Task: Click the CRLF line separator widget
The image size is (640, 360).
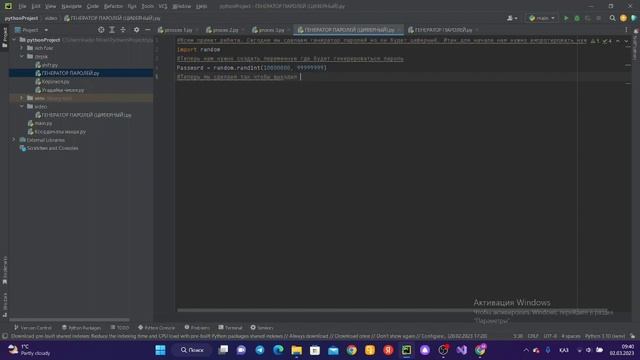Action: [x=533, y=336]
